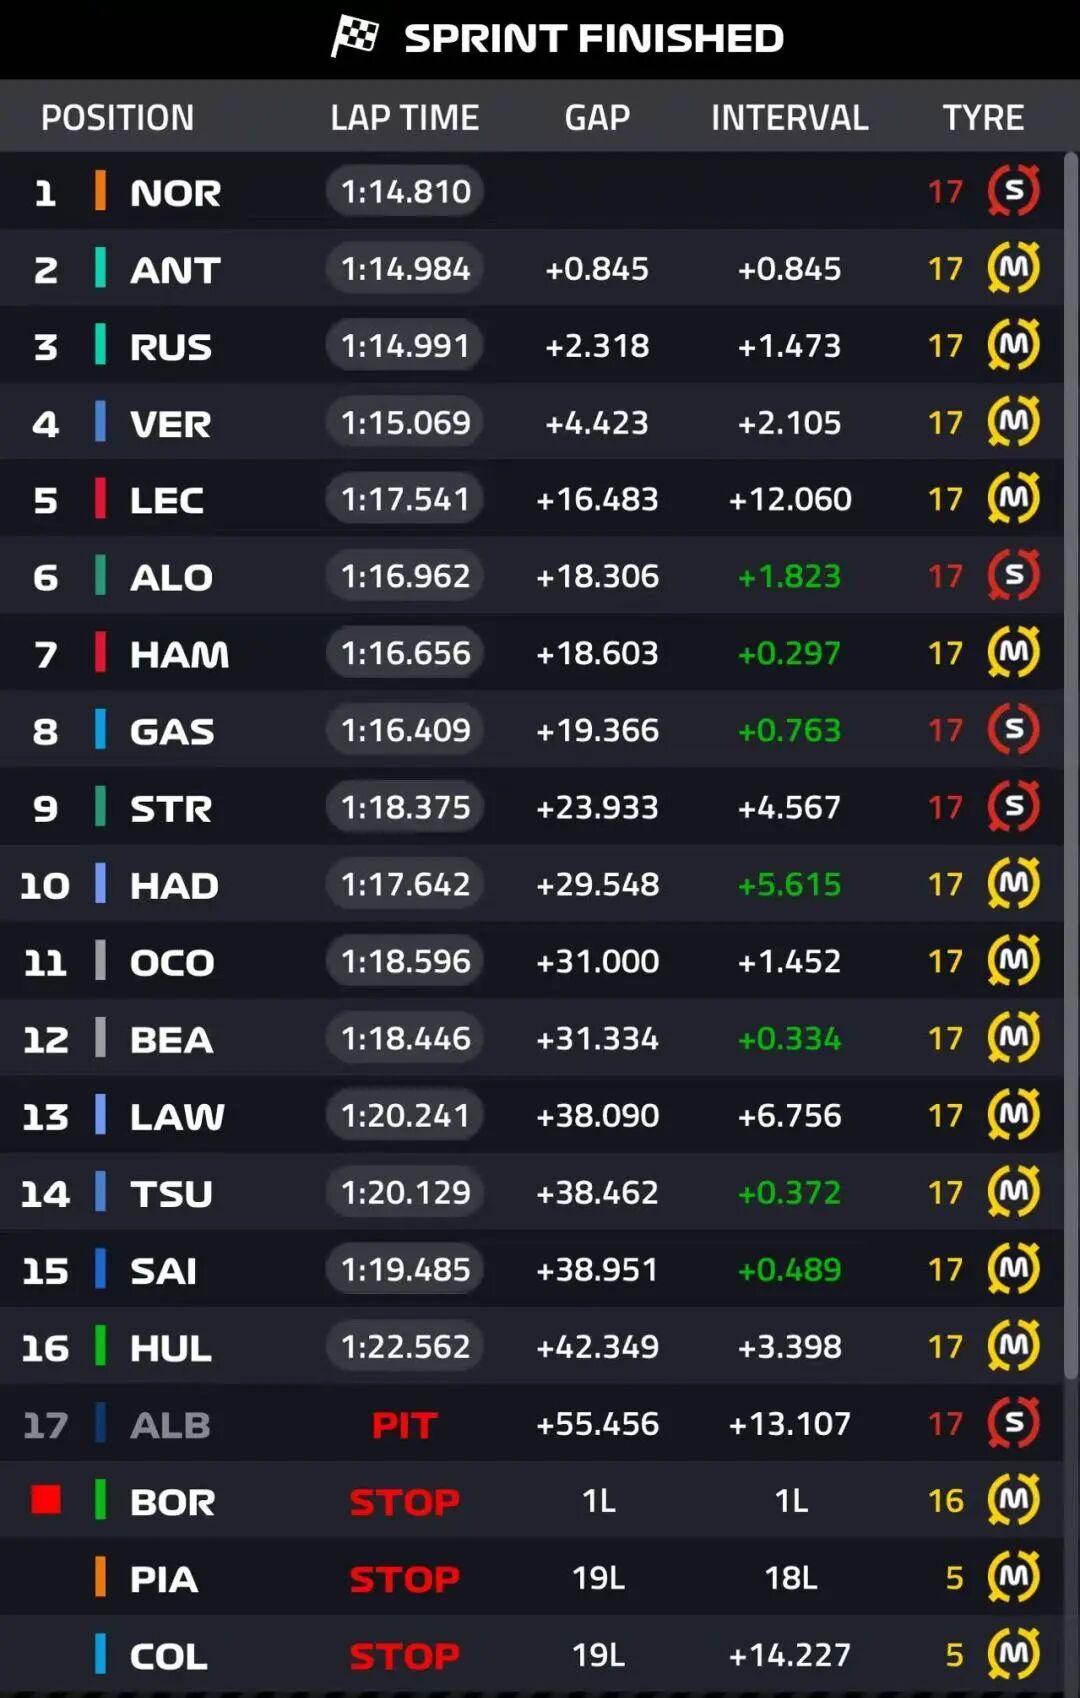Screen dimensions: 1080x1698
Task: Click Norris's orange team color bar
Action: (100, 190)
